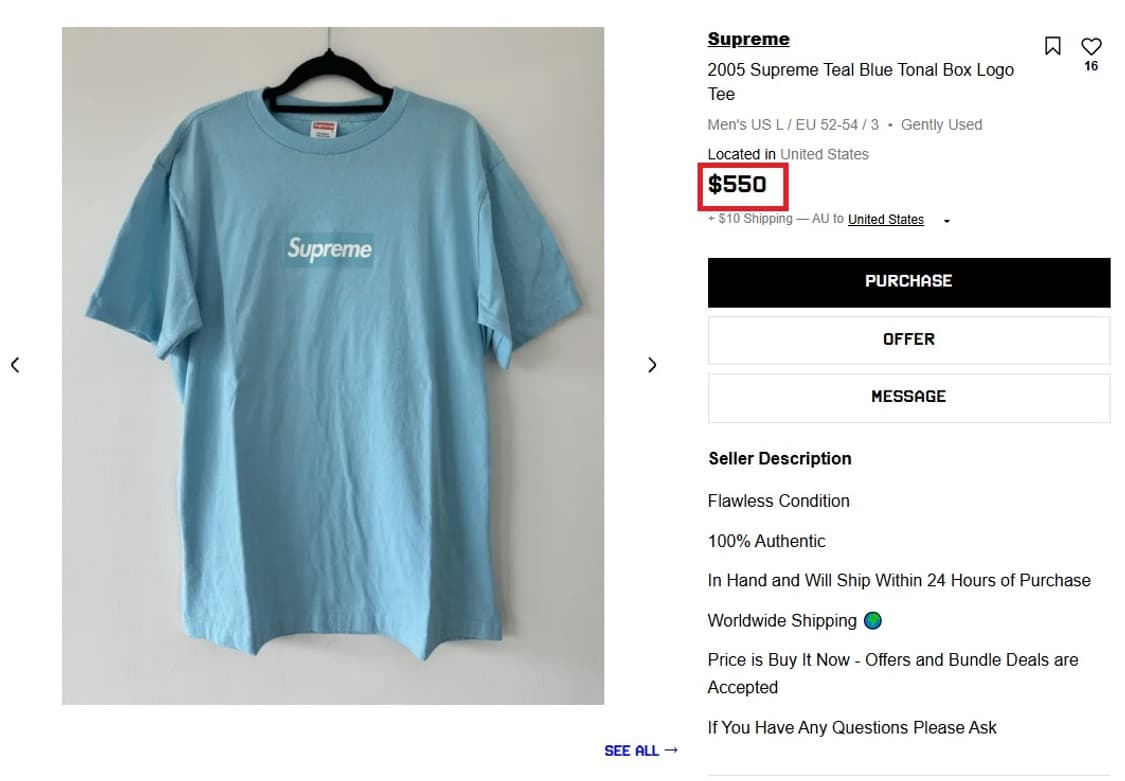Contact the seller via MESSAGE button

point(908,397)
